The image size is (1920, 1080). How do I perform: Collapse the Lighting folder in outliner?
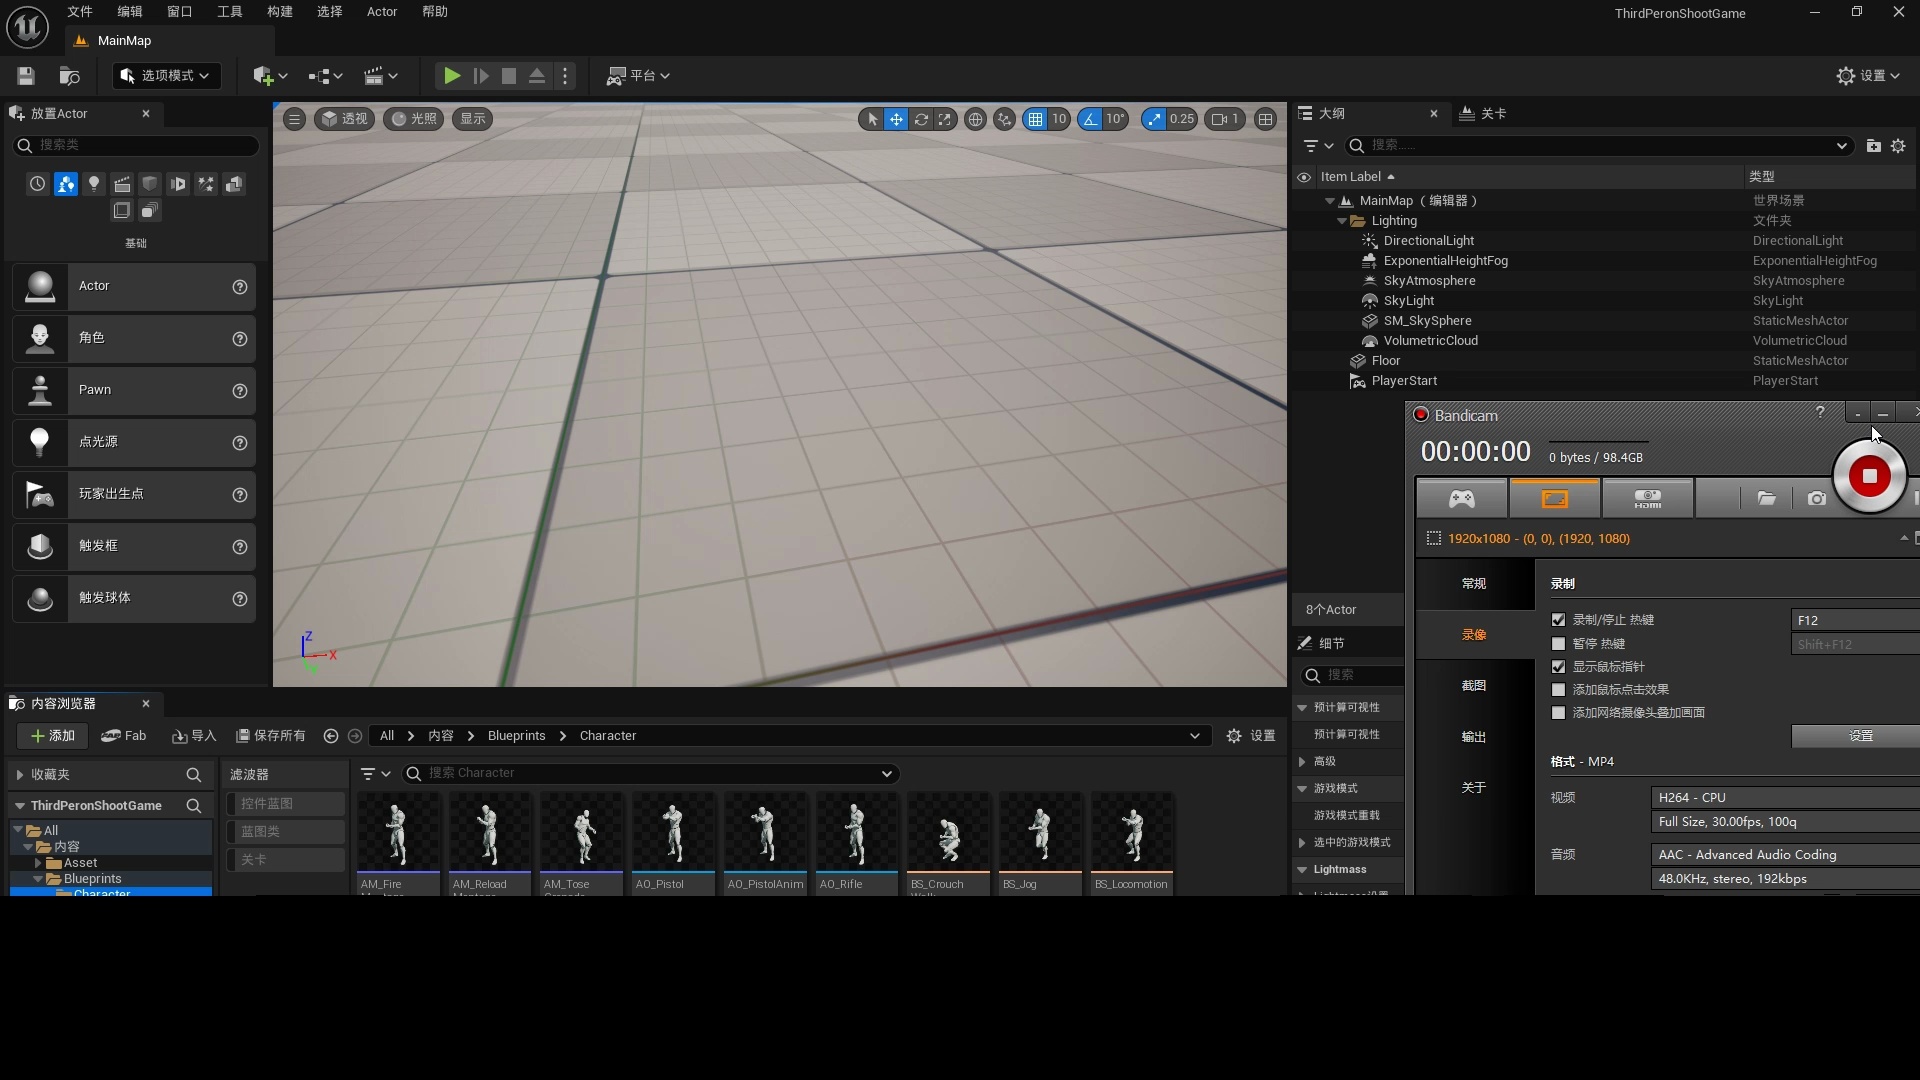point(1342,221)
